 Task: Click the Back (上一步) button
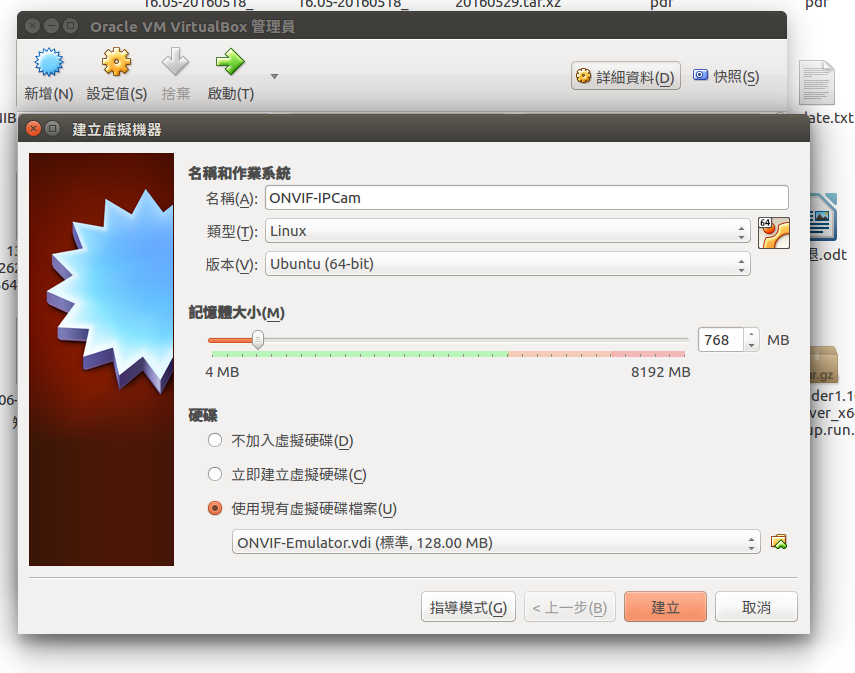tap(570, 607)
